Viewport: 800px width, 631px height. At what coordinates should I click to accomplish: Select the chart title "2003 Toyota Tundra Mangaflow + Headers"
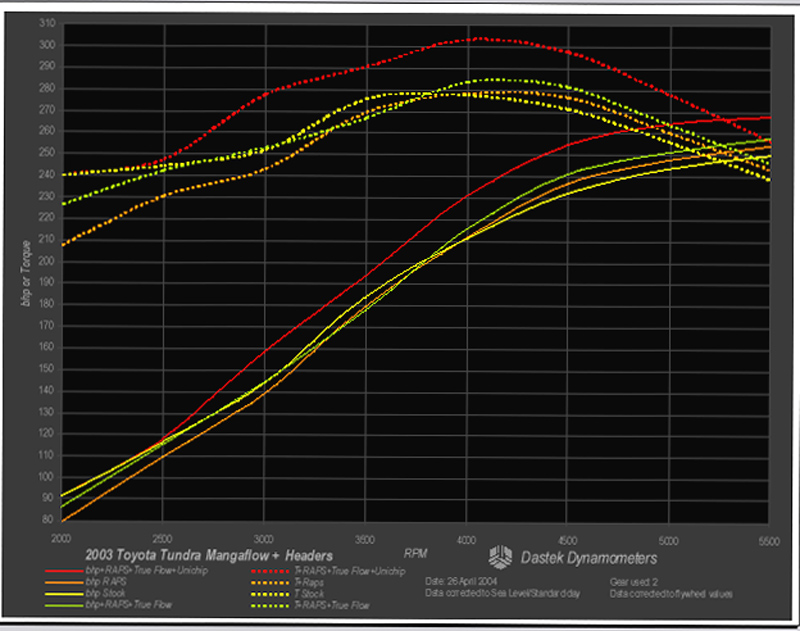point(209,556)
